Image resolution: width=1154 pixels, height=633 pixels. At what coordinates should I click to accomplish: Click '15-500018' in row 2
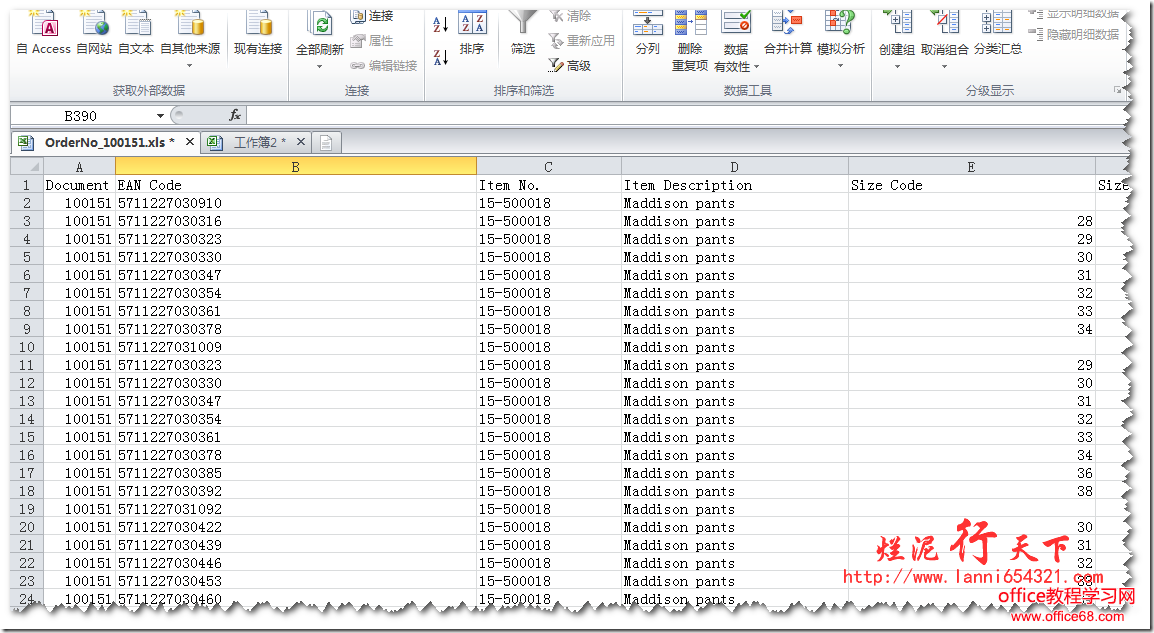tap(548, 203)
